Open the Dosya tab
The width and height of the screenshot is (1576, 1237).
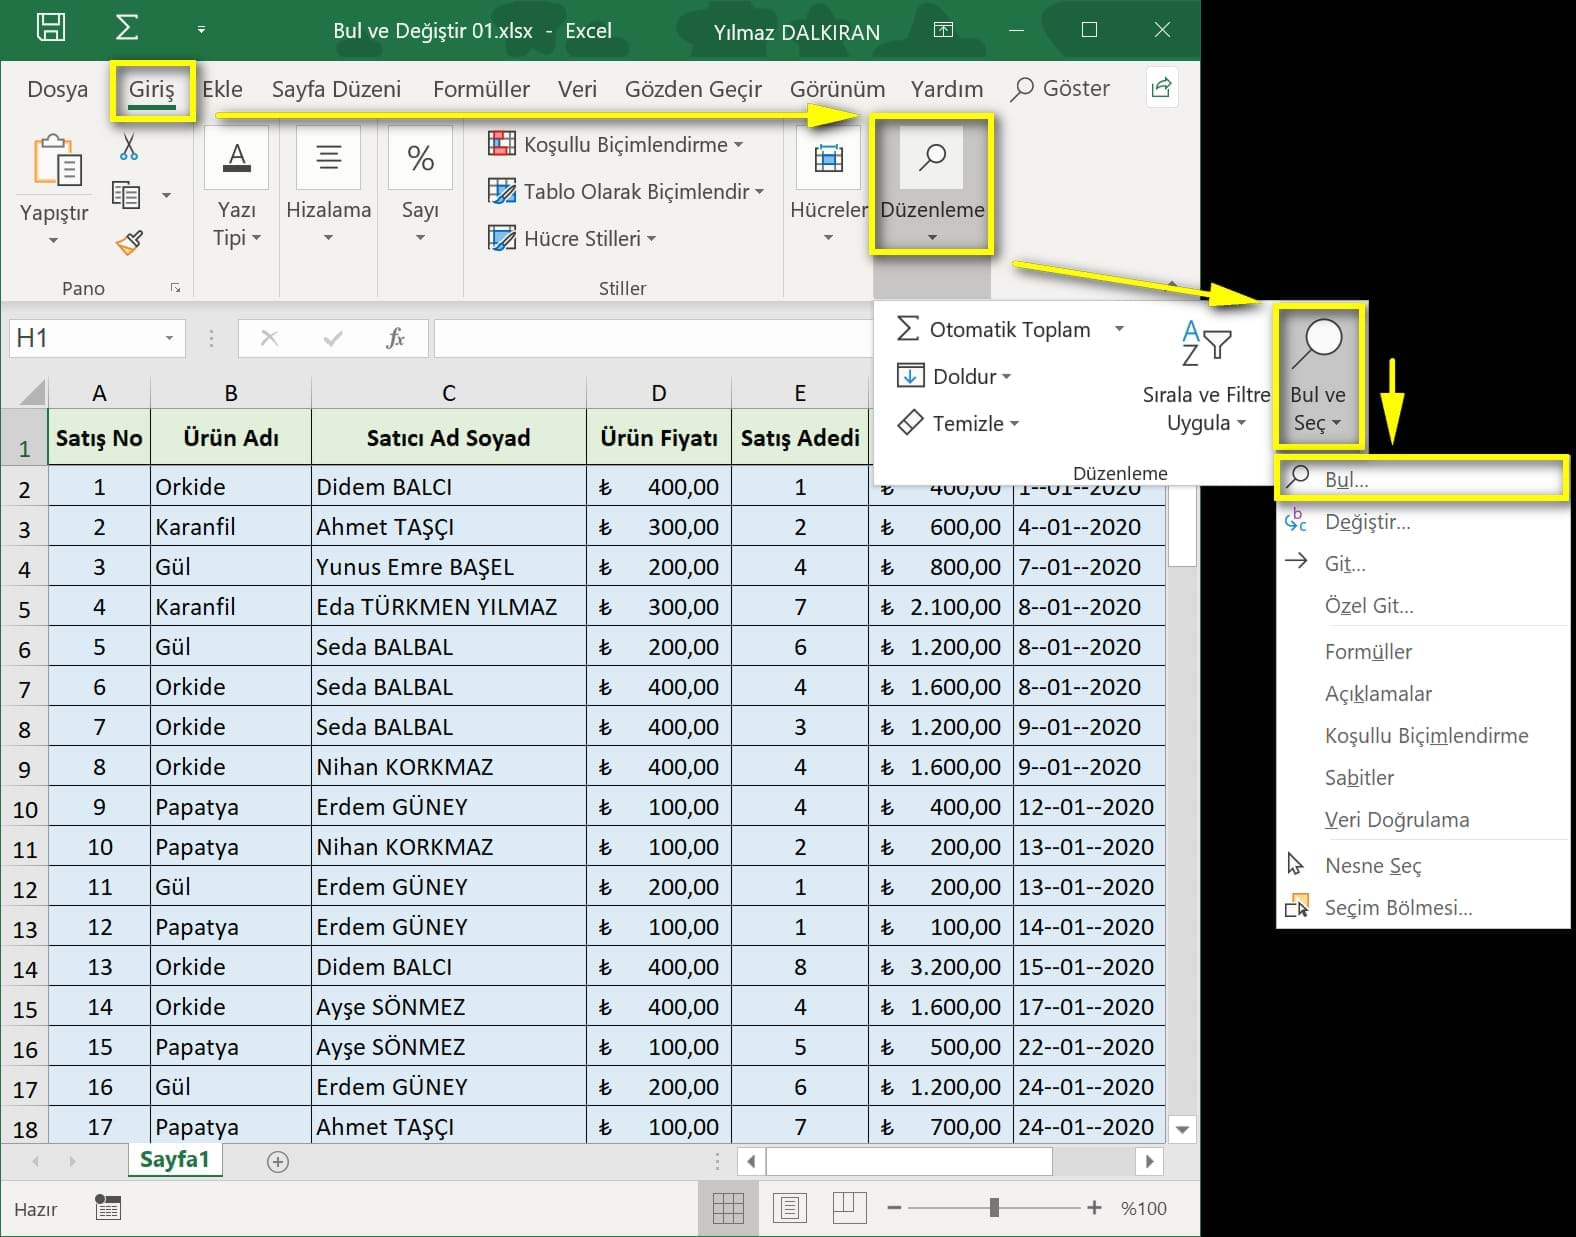[57, 89]
